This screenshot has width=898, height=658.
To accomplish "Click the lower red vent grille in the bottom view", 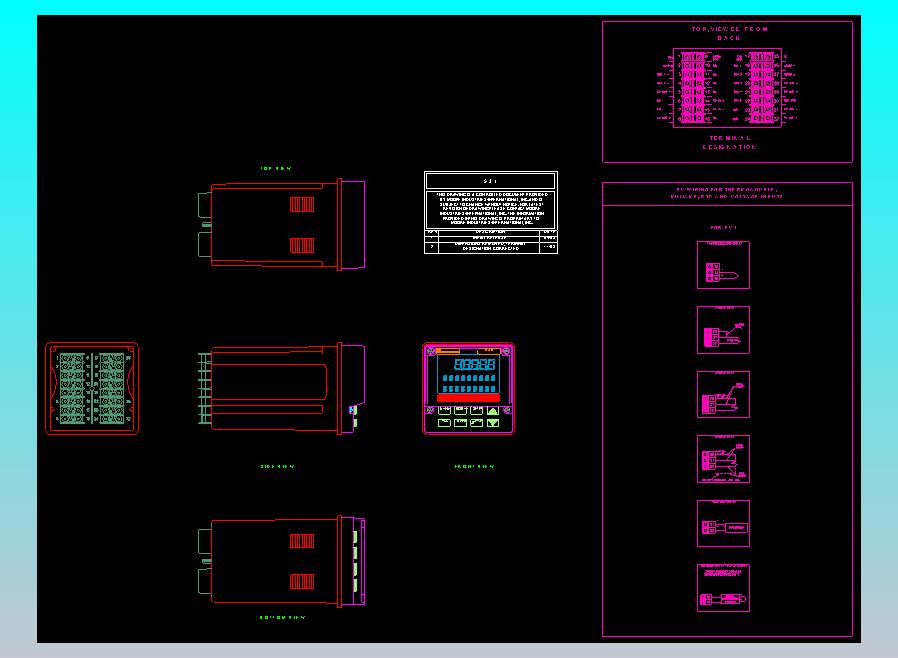I will 302,581.
